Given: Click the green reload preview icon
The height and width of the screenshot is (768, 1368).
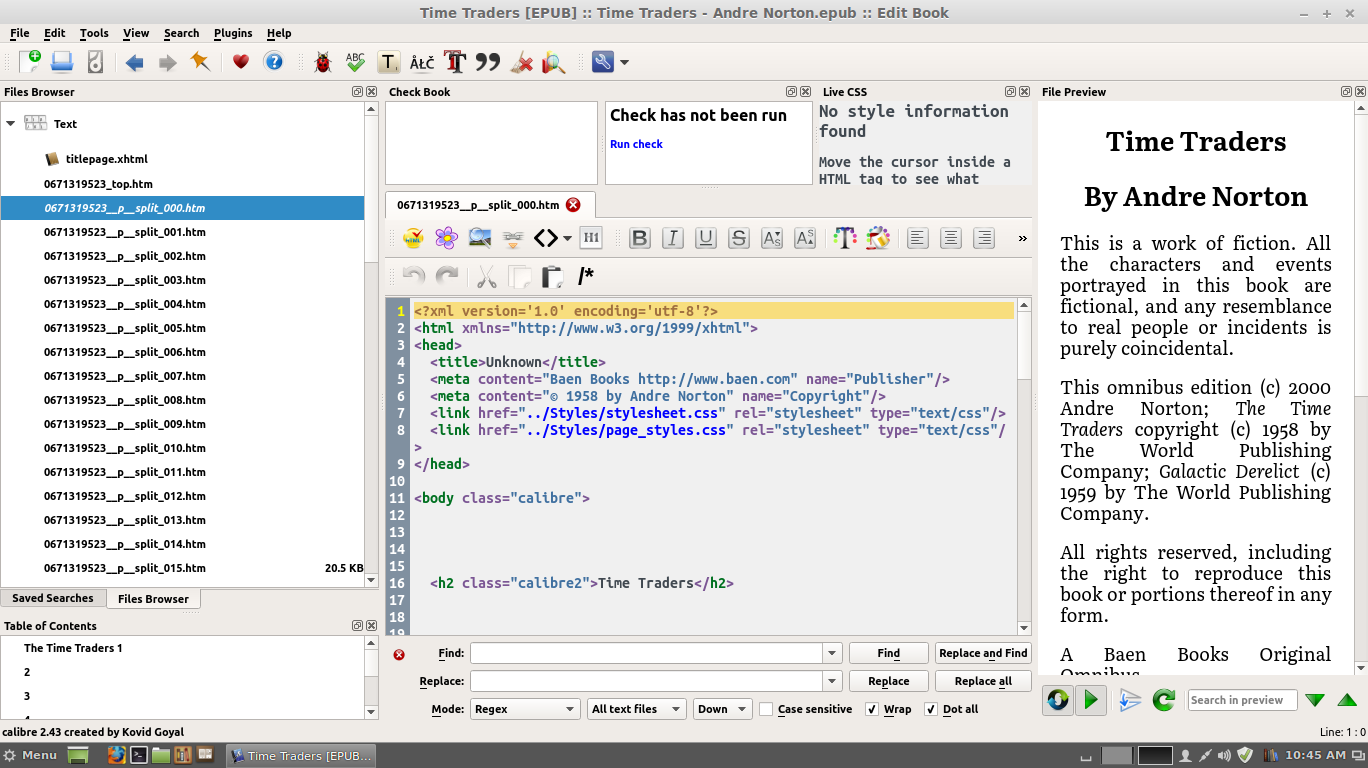Looking at the screenshot, I should pyautogui.click(x=1163, y=700).
